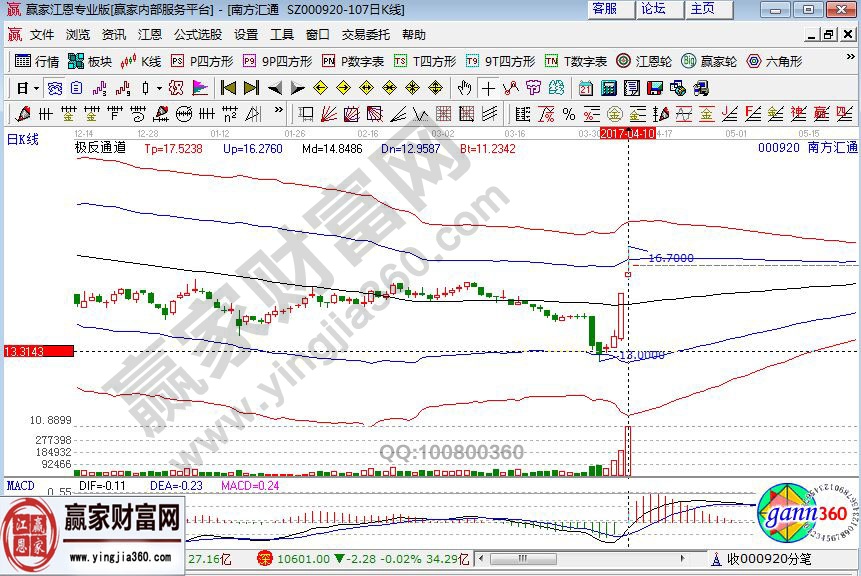Open the 交易委托 menu

coord(366,34)
